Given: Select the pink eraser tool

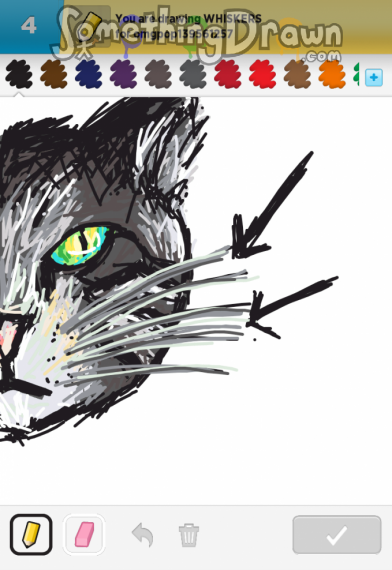Looking at the screenshot, I should 84,534.
